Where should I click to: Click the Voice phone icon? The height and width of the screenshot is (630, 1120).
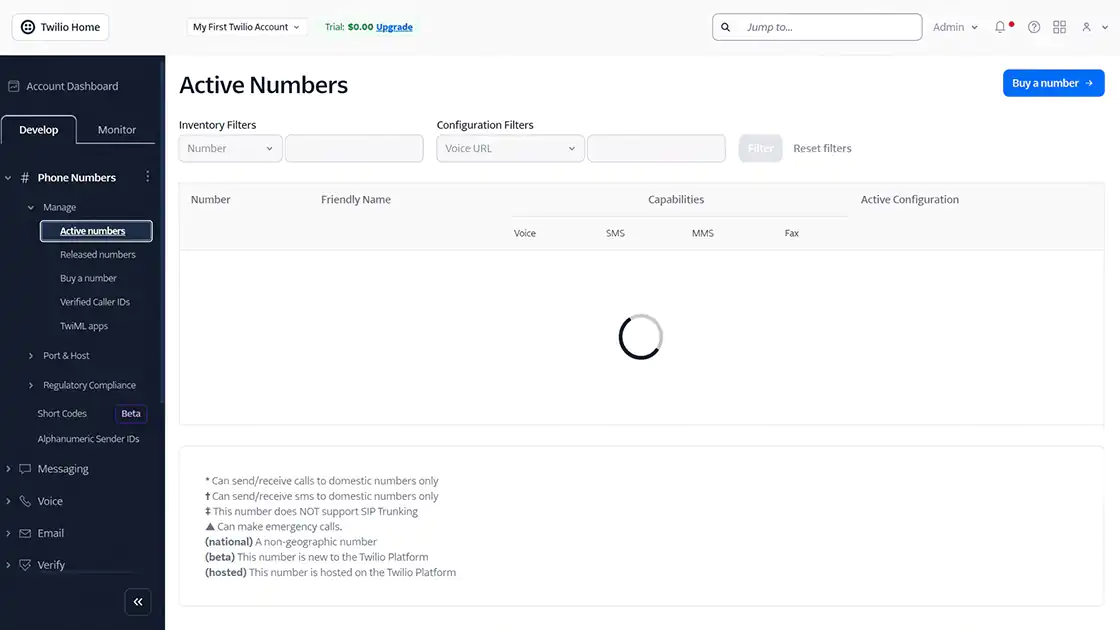click(x=25, y=501)
